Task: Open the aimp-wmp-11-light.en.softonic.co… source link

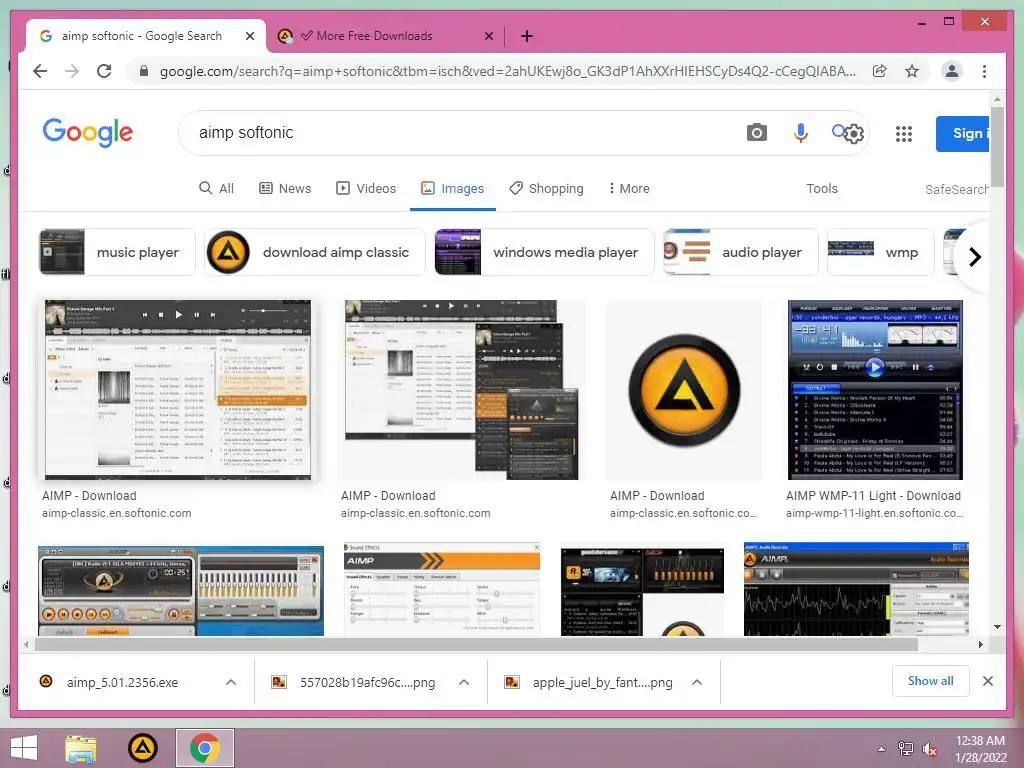Action: (x=874, y=513)
